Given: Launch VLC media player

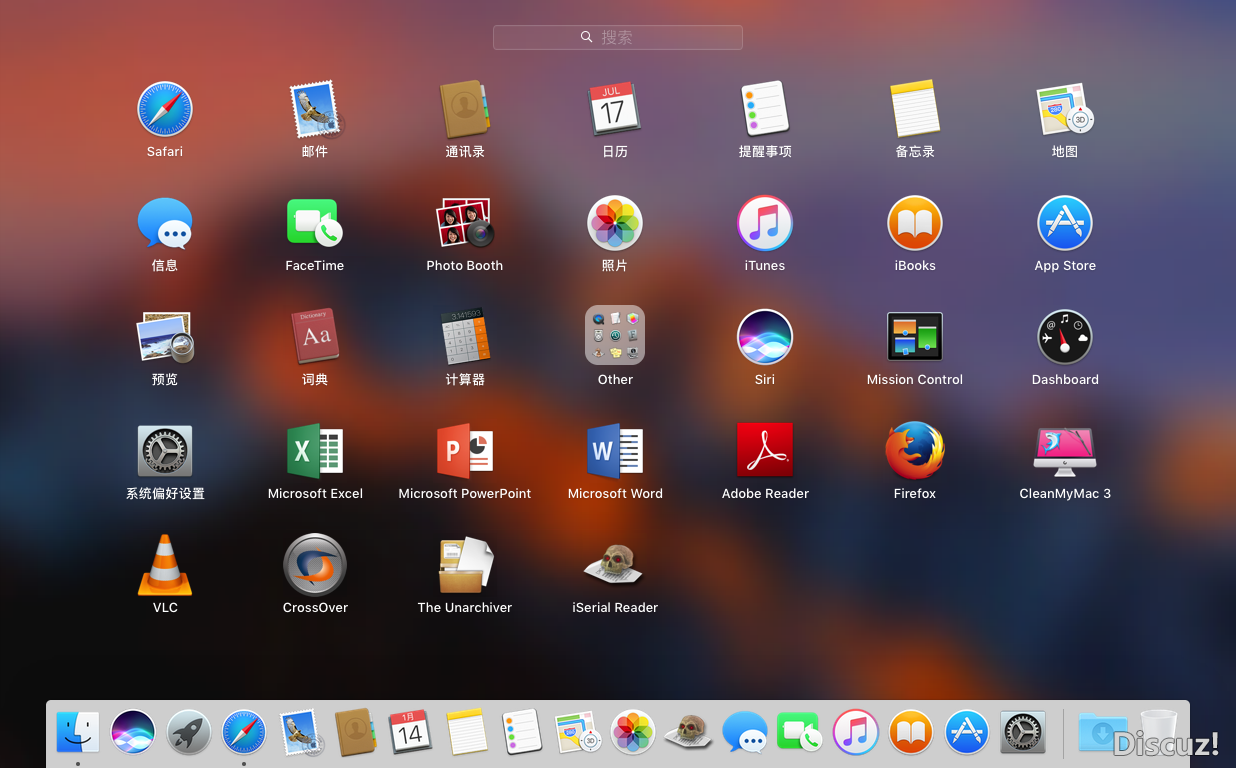Looking at the screenshot, I should (x=165, y=565).
